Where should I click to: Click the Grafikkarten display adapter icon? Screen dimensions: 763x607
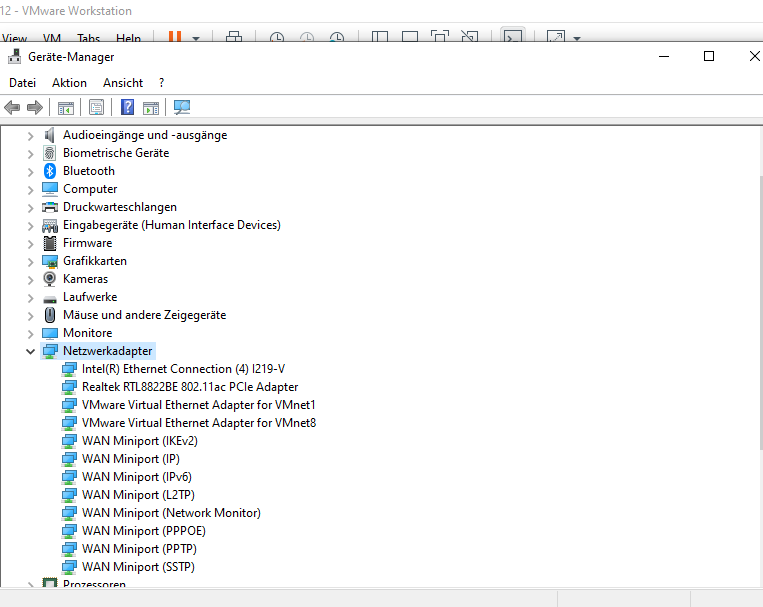50,261
